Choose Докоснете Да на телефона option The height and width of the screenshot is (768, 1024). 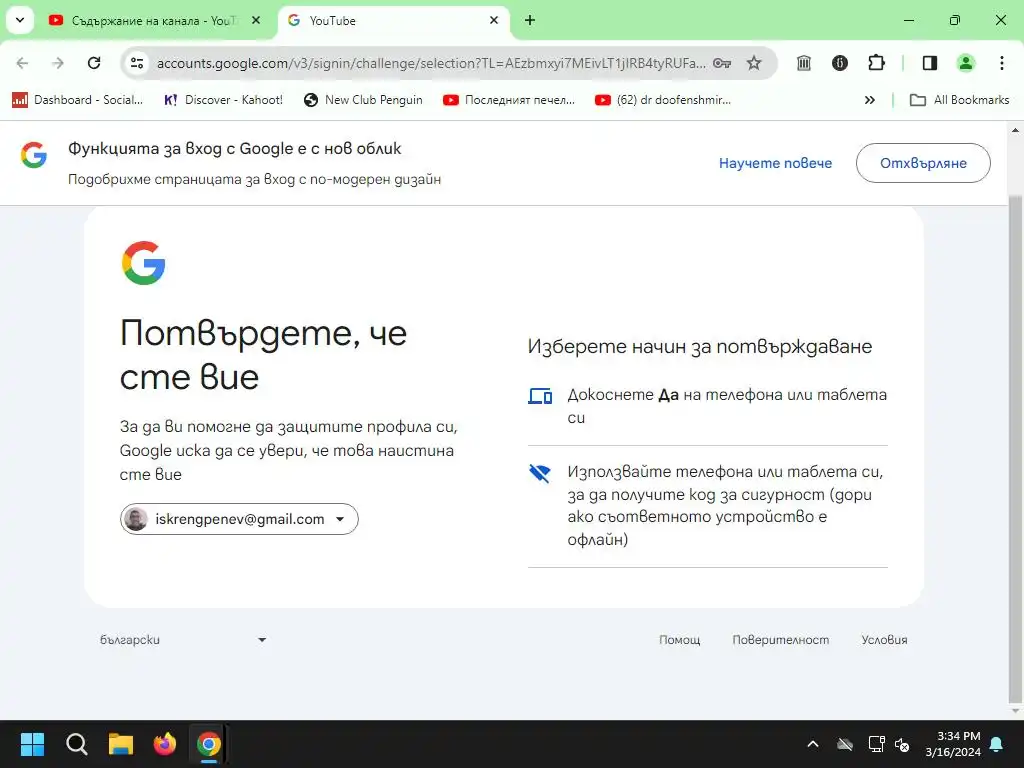[x=708, y=406]
